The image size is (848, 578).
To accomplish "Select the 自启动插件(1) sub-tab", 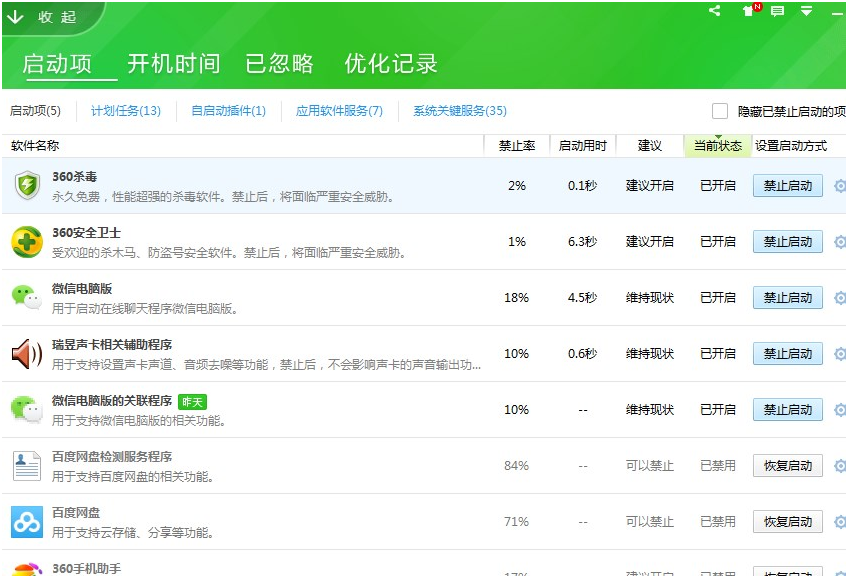I will [228, 111].
